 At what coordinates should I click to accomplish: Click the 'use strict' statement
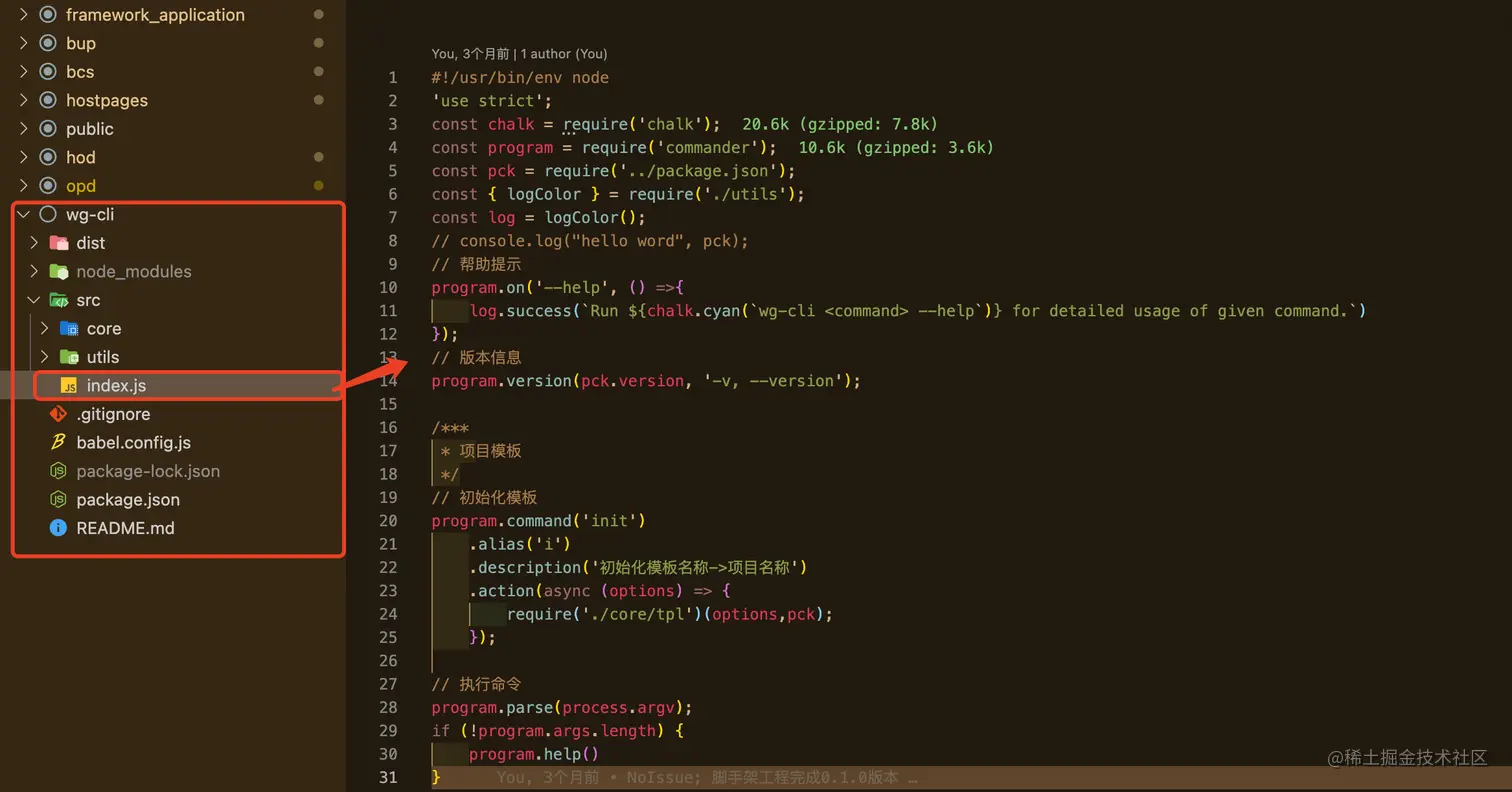tap(492, 101)
